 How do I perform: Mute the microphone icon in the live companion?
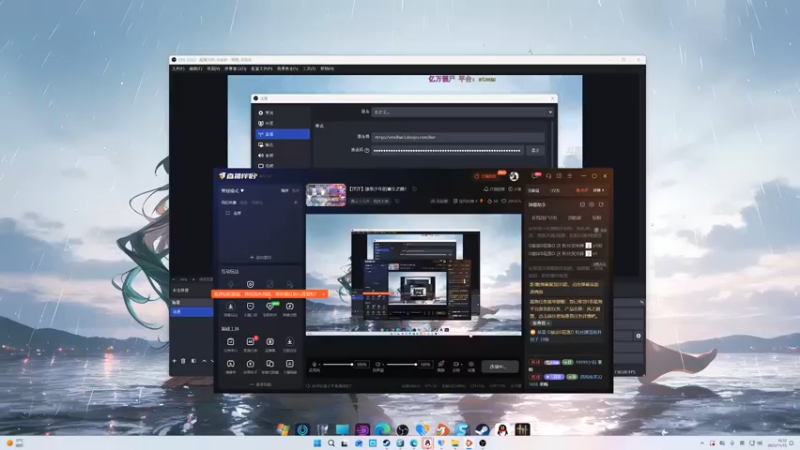click(x=314, y=364)
